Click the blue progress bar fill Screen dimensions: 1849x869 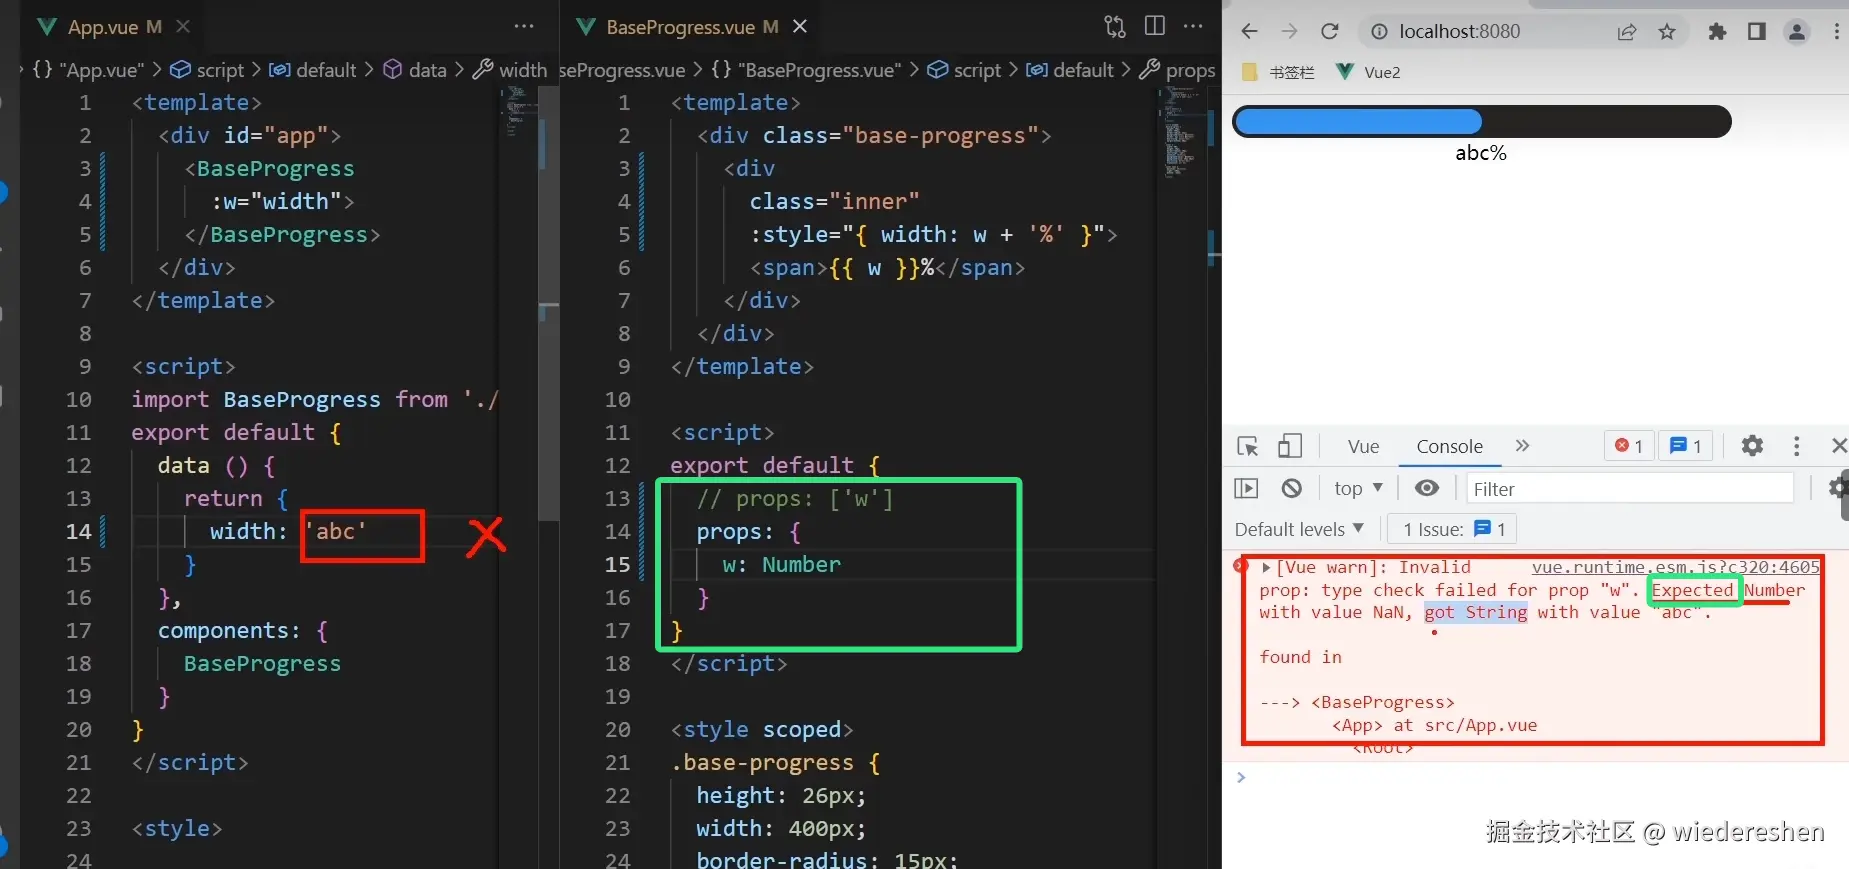(x=1358, y=122)
